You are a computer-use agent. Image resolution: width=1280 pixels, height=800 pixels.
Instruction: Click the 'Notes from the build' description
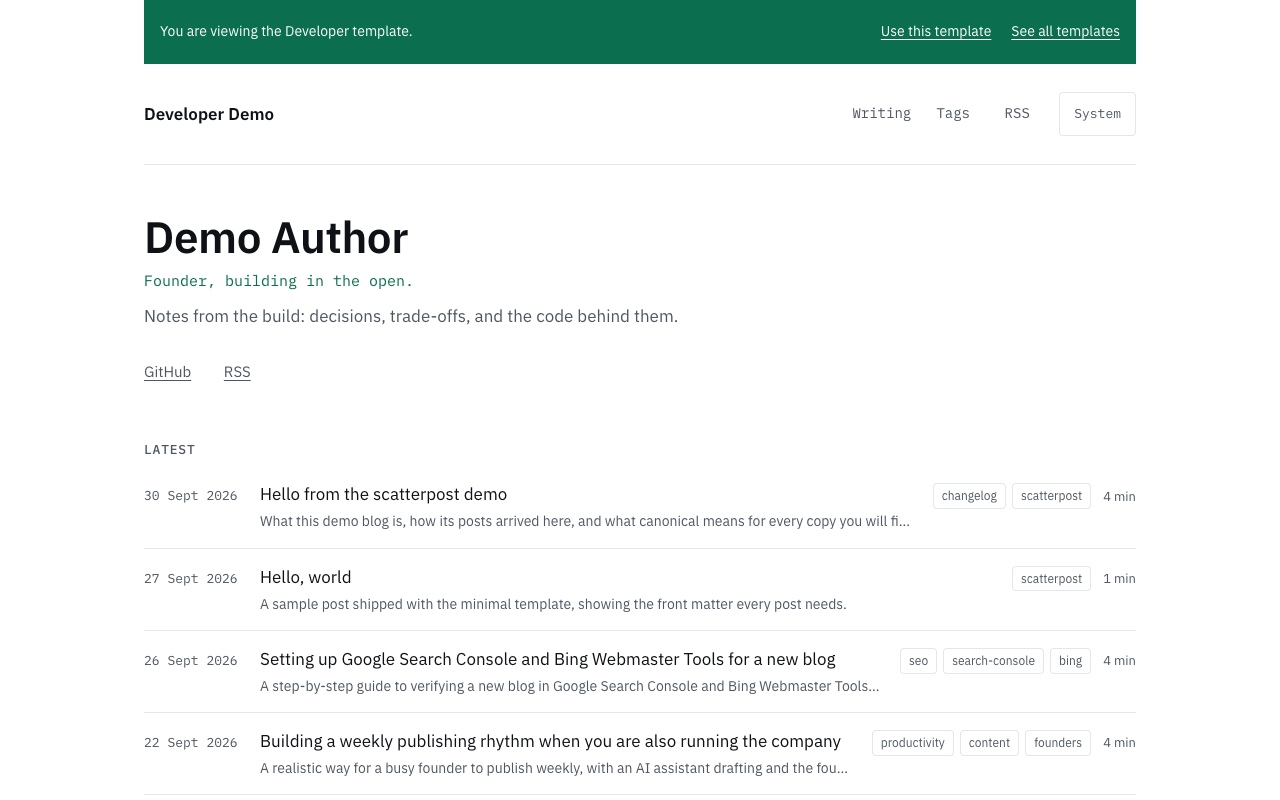411,316
